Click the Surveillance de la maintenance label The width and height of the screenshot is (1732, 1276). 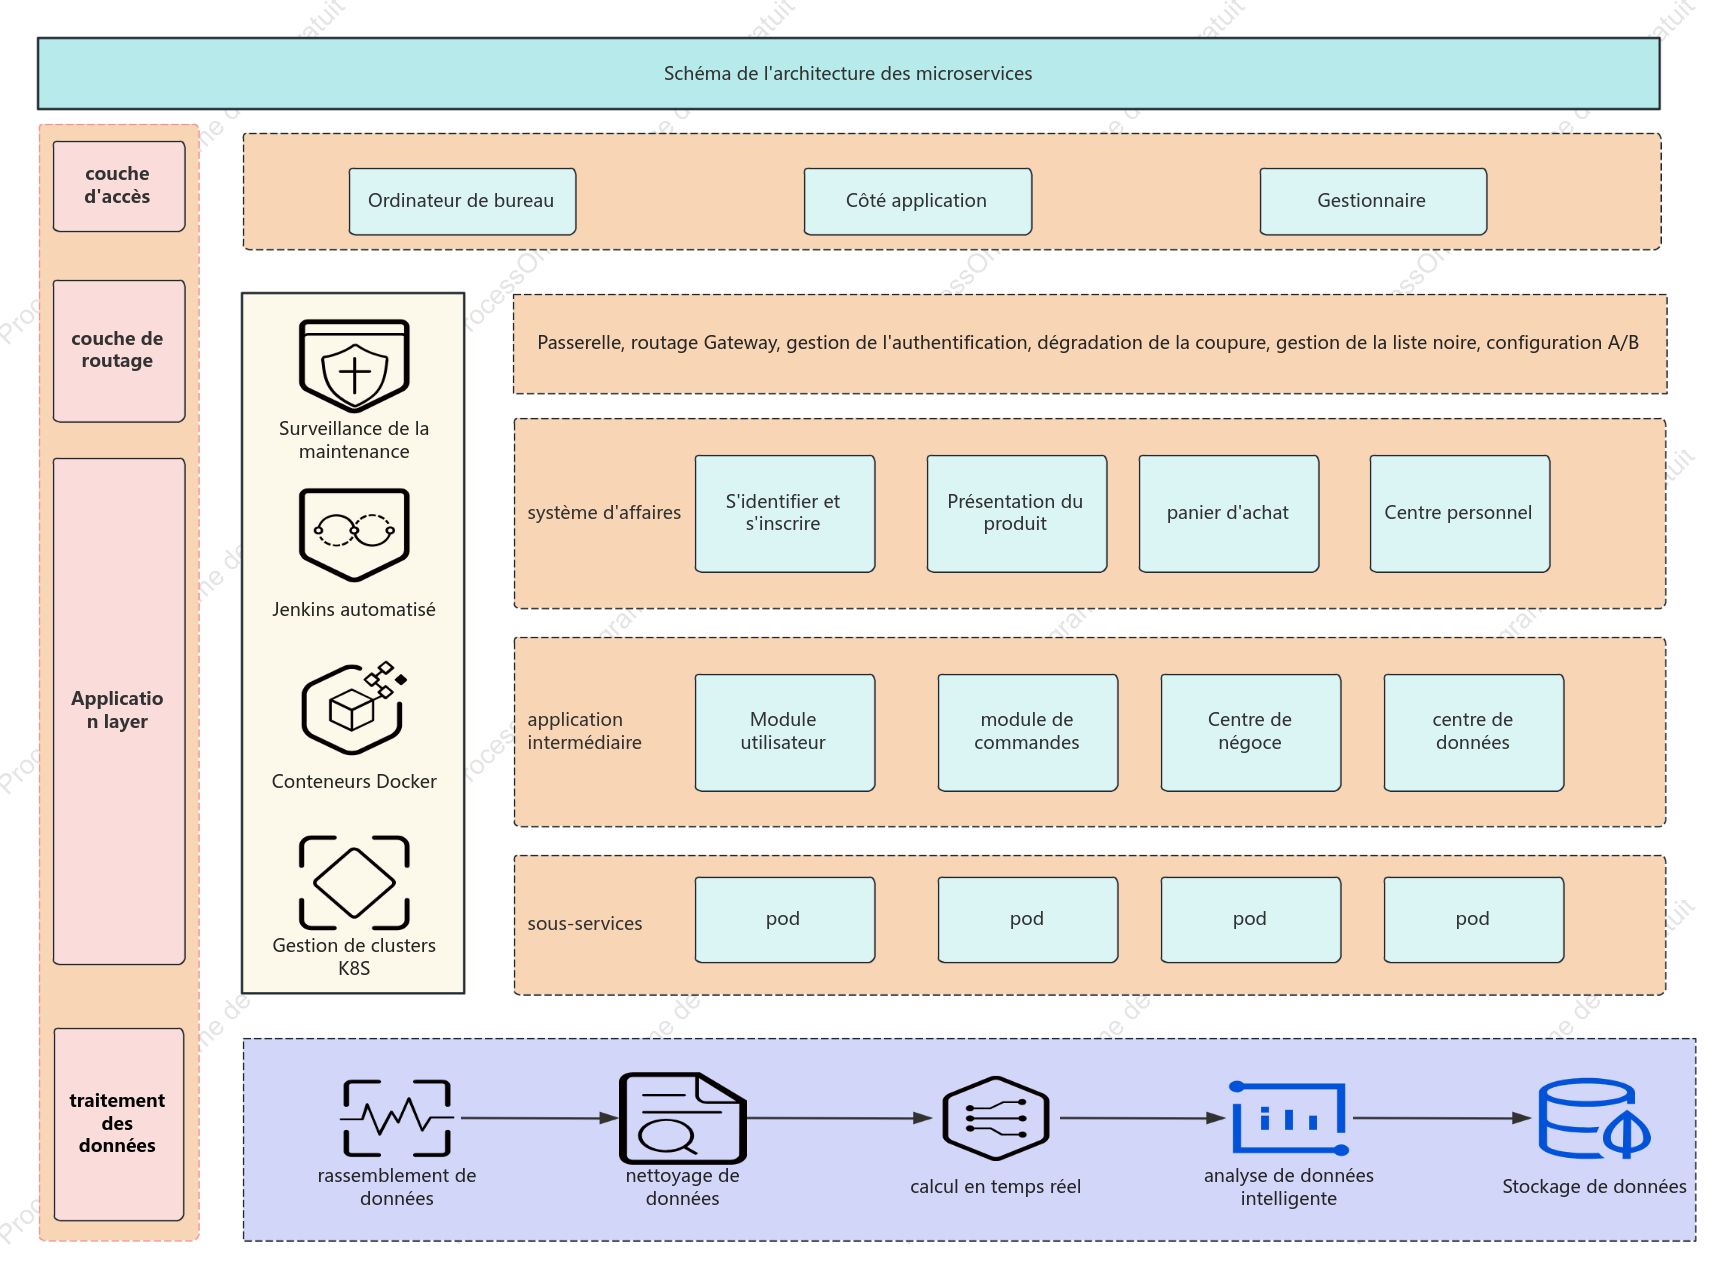click(x=354, y=440)
